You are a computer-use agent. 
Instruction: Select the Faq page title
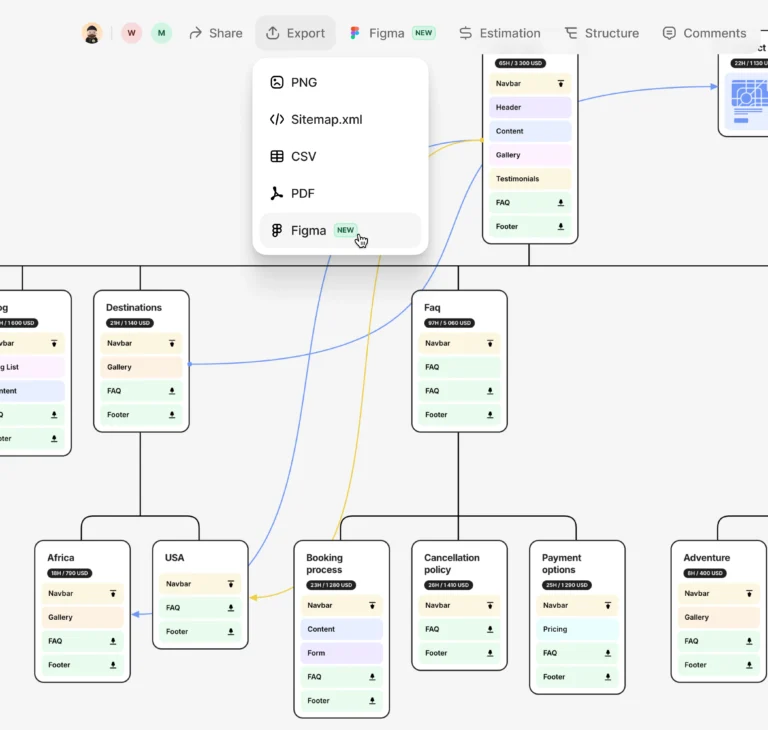[x=432, y=308]
